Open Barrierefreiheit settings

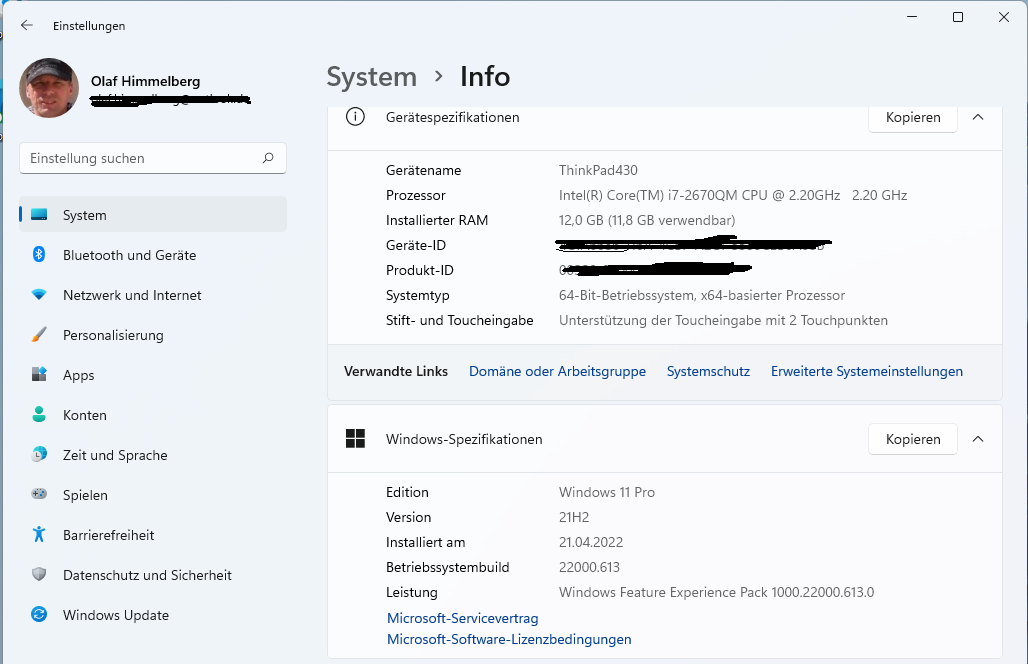pos(153,535)
